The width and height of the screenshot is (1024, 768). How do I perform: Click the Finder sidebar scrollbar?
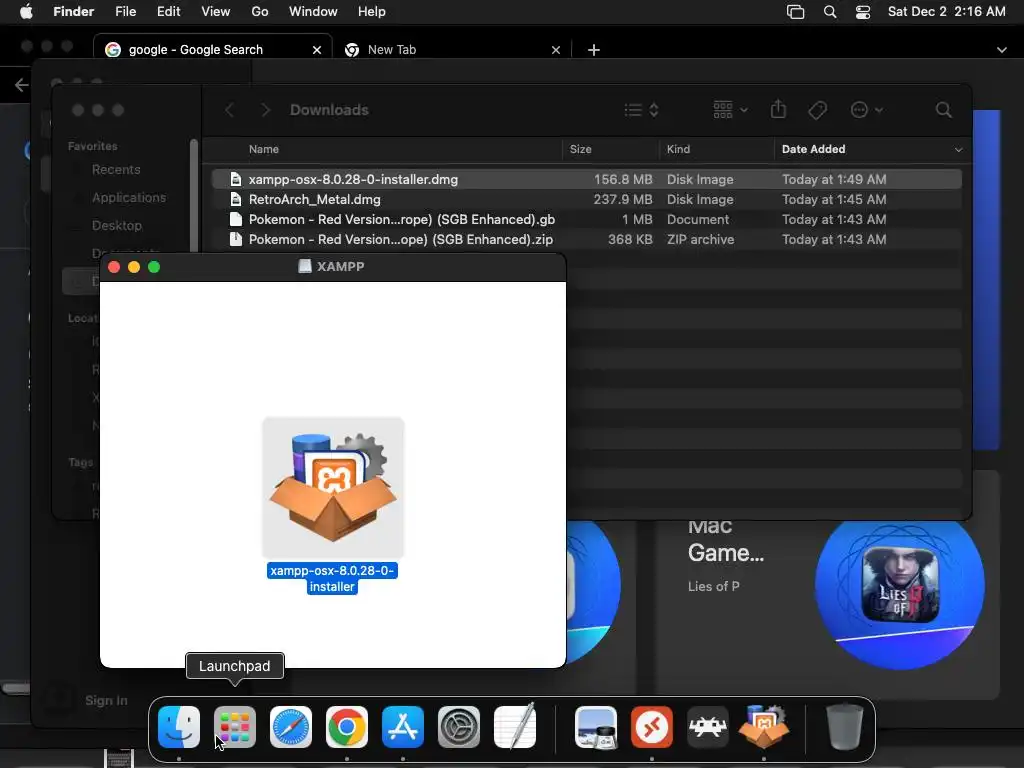pos(193,196)
